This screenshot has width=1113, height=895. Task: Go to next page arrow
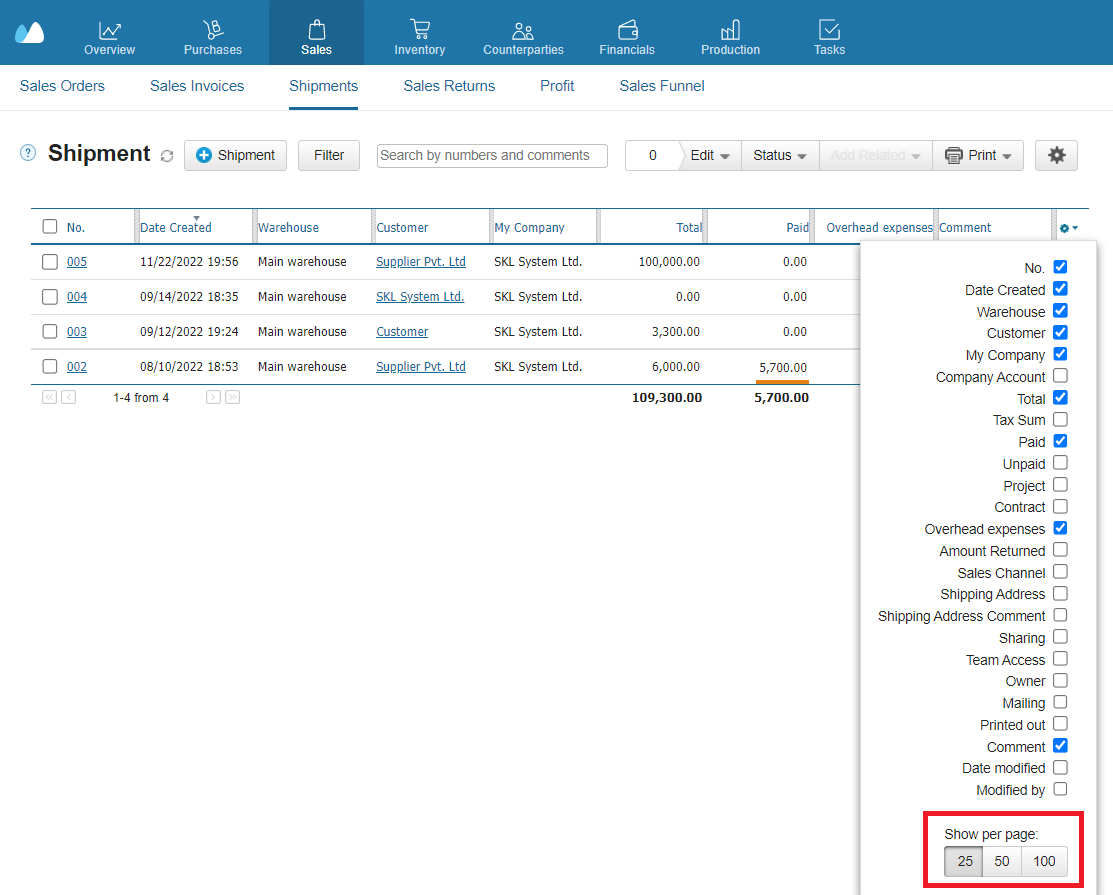click(x=213, y=397)
